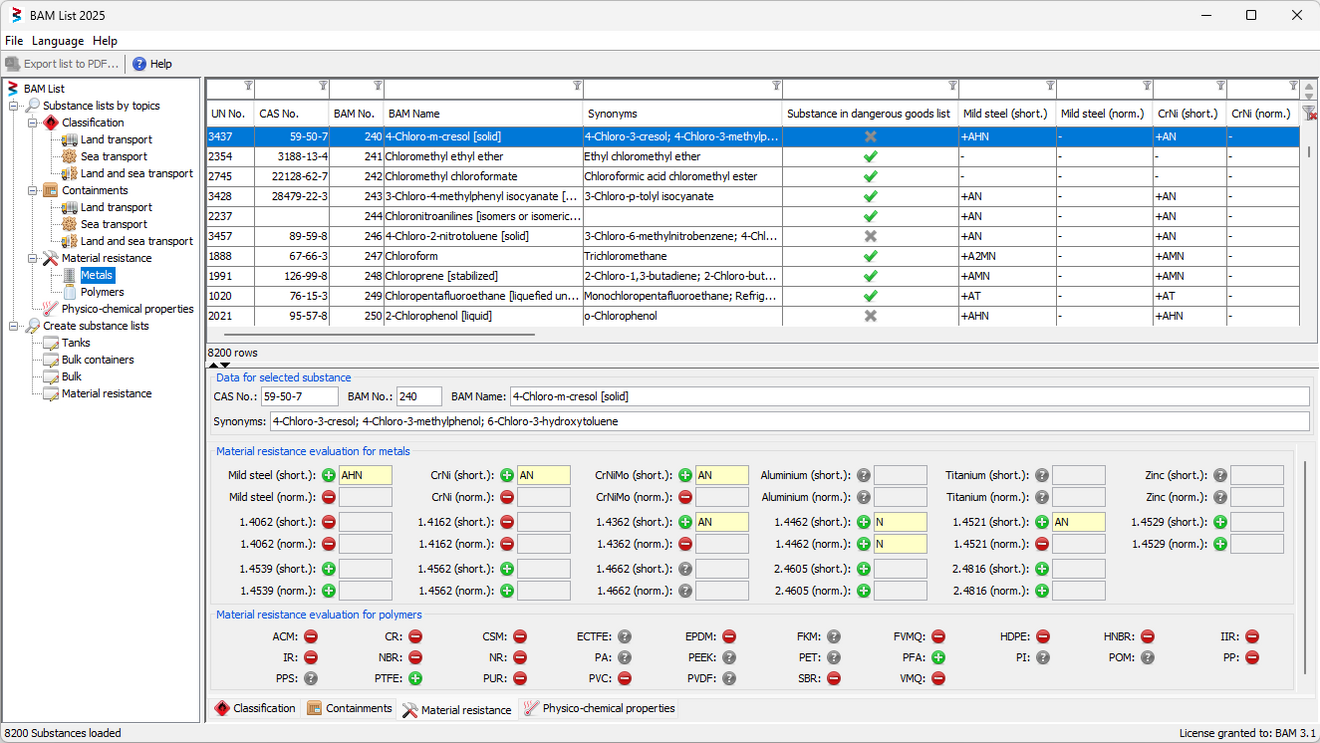The width and height of the screenshot is (1320, 743).
Task: Open filter for Substance in dangerous goods list
Action: 952,86
